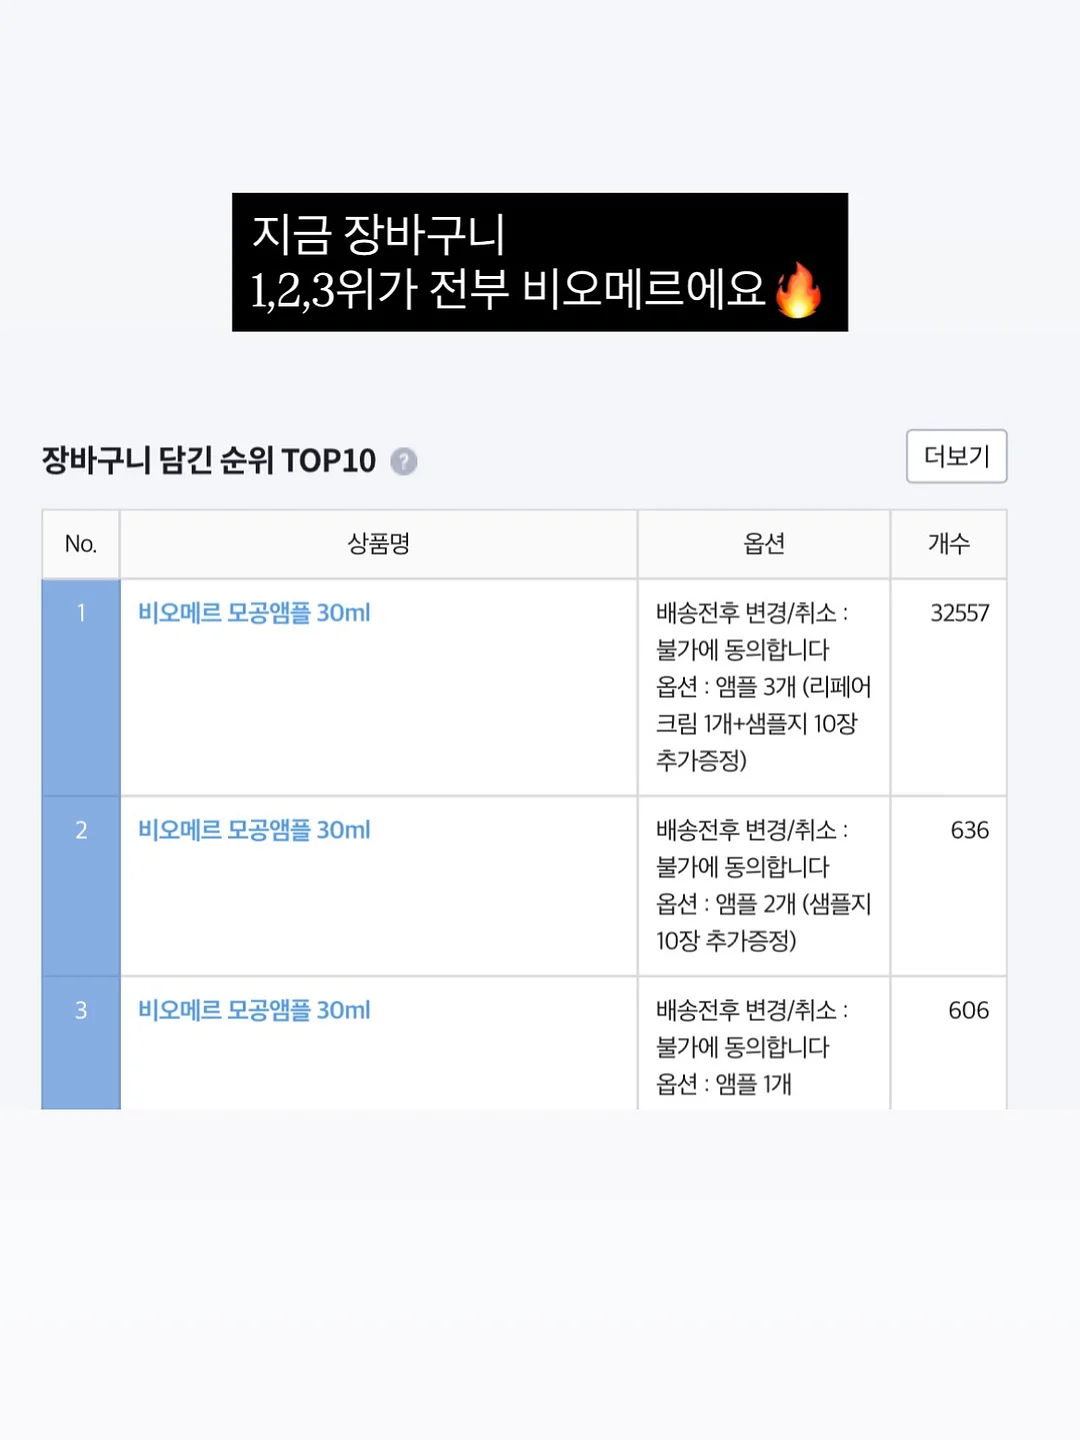
Task: Click the 앰플 2개 option text in row 2
Action: coord(756,904)
